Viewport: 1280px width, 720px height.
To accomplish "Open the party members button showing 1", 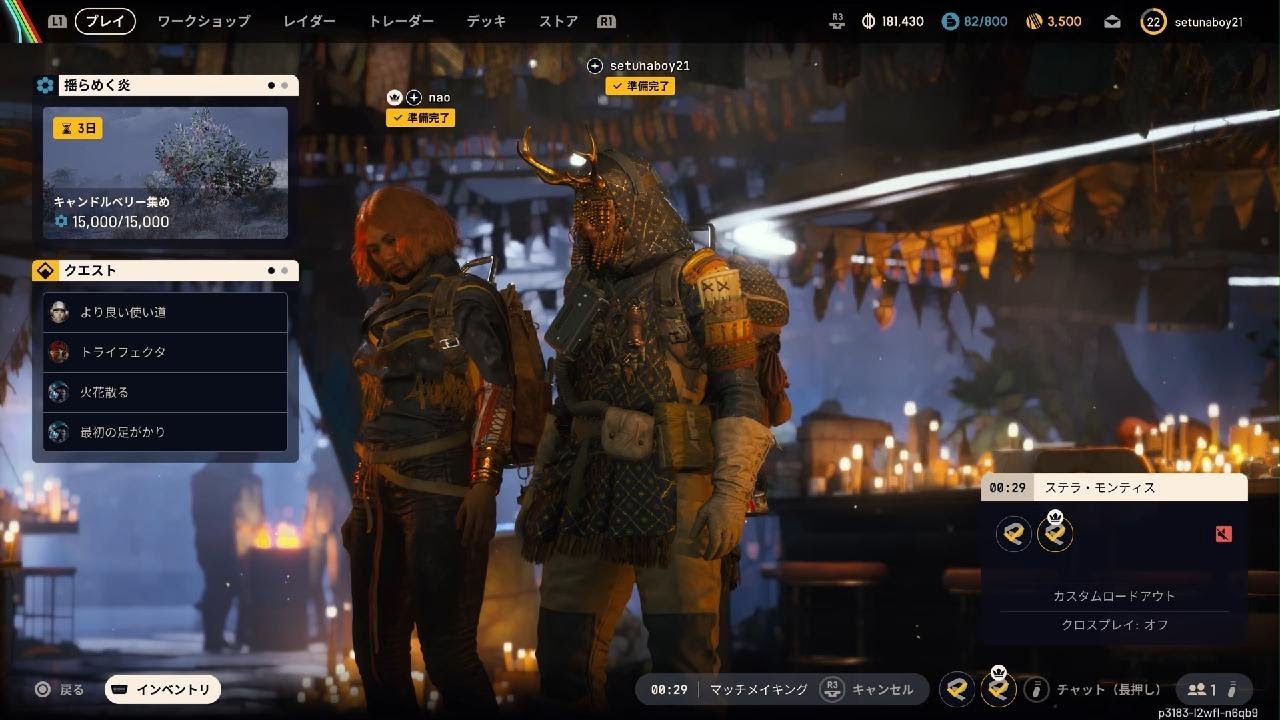I will click(1213, 690).
